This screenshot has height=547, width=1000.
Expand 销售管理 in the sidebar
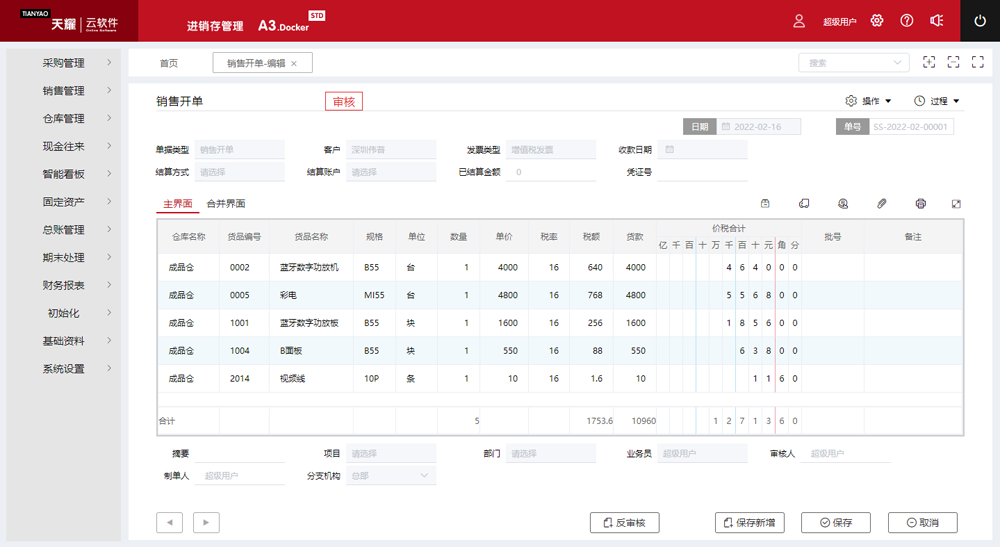click(66, 91)
